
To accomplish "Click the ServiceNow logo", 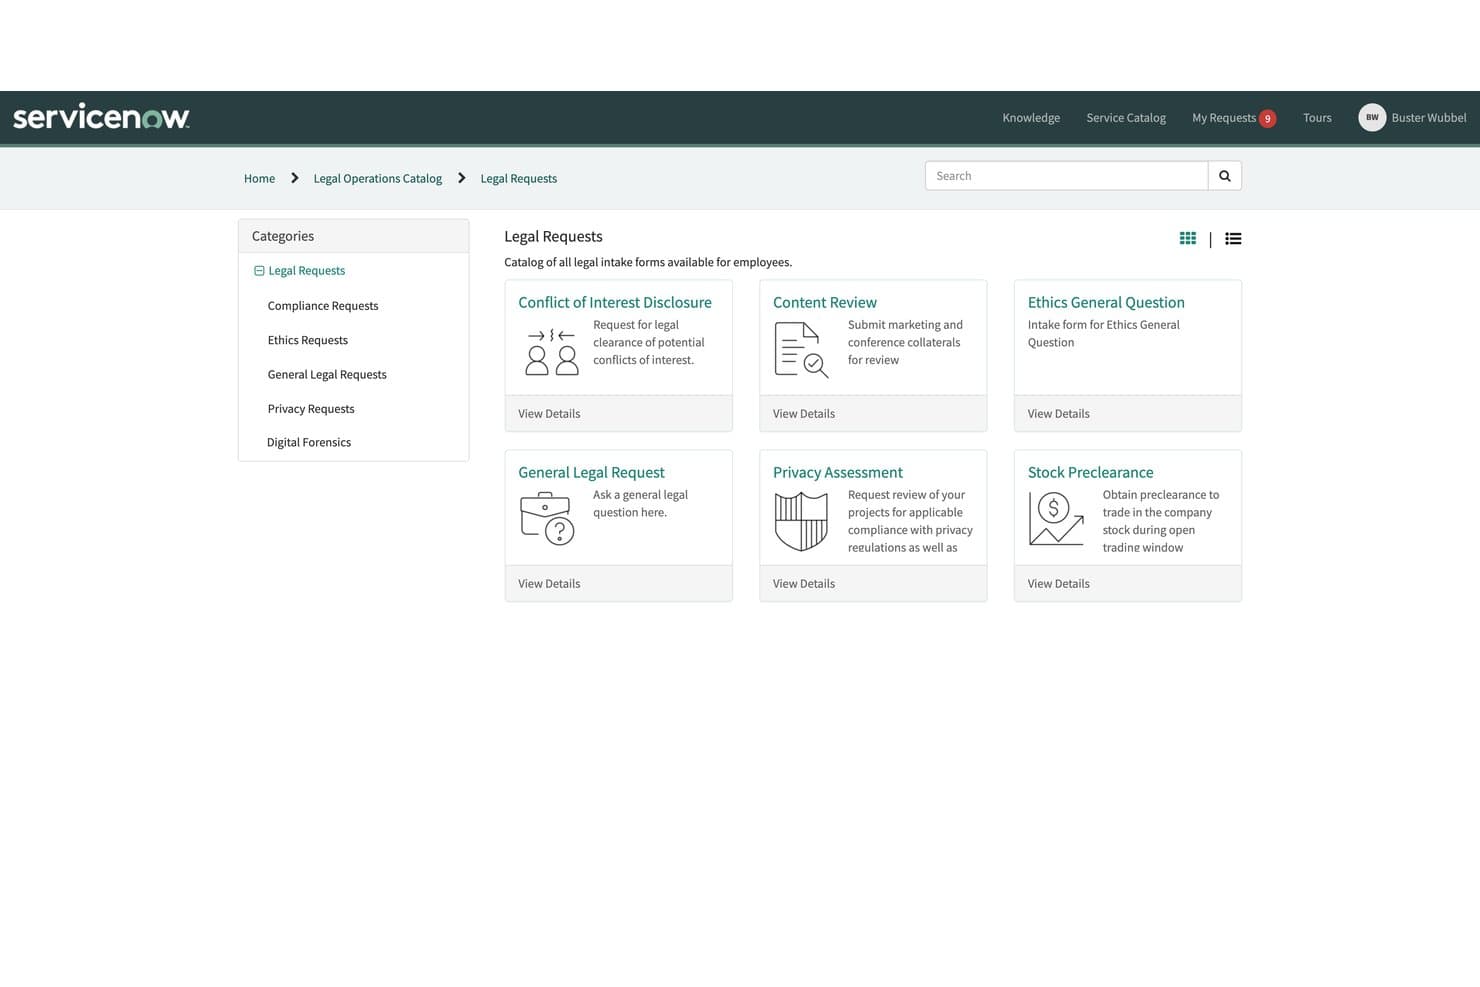I will pos(101,117).
